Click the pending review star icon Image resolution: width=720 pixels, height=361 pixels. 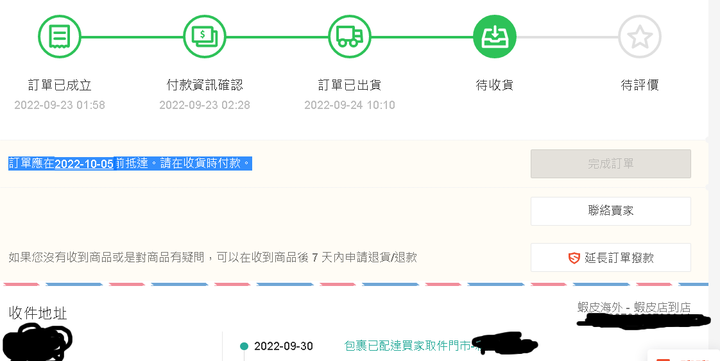(640, 36)
